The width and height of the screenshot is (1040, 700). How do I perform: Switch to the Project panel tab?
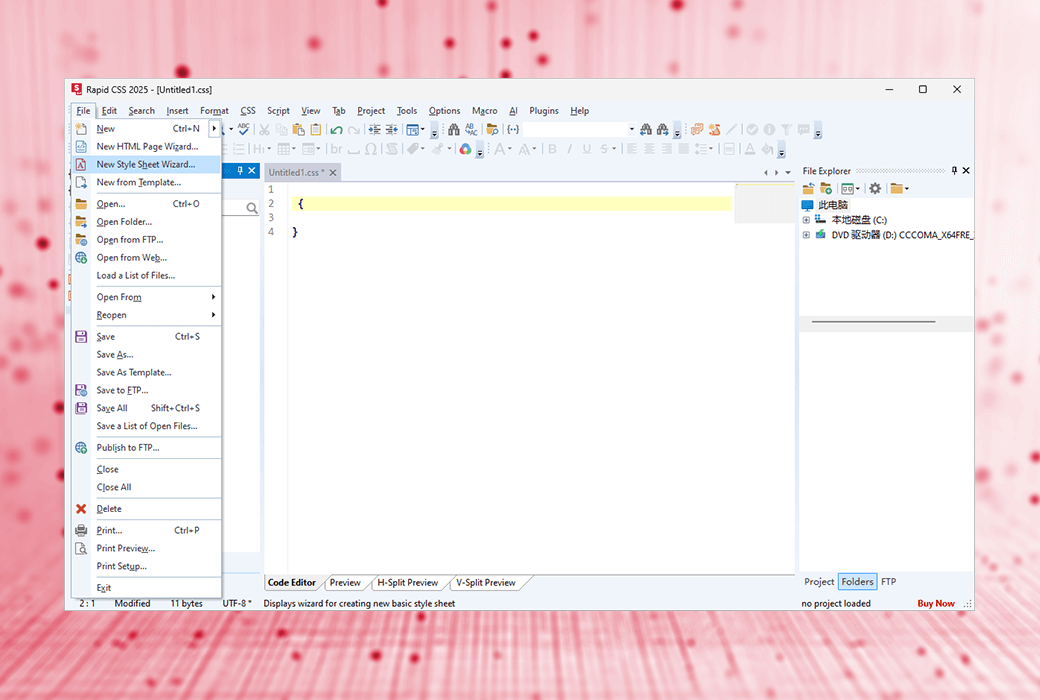coord(819,582)
